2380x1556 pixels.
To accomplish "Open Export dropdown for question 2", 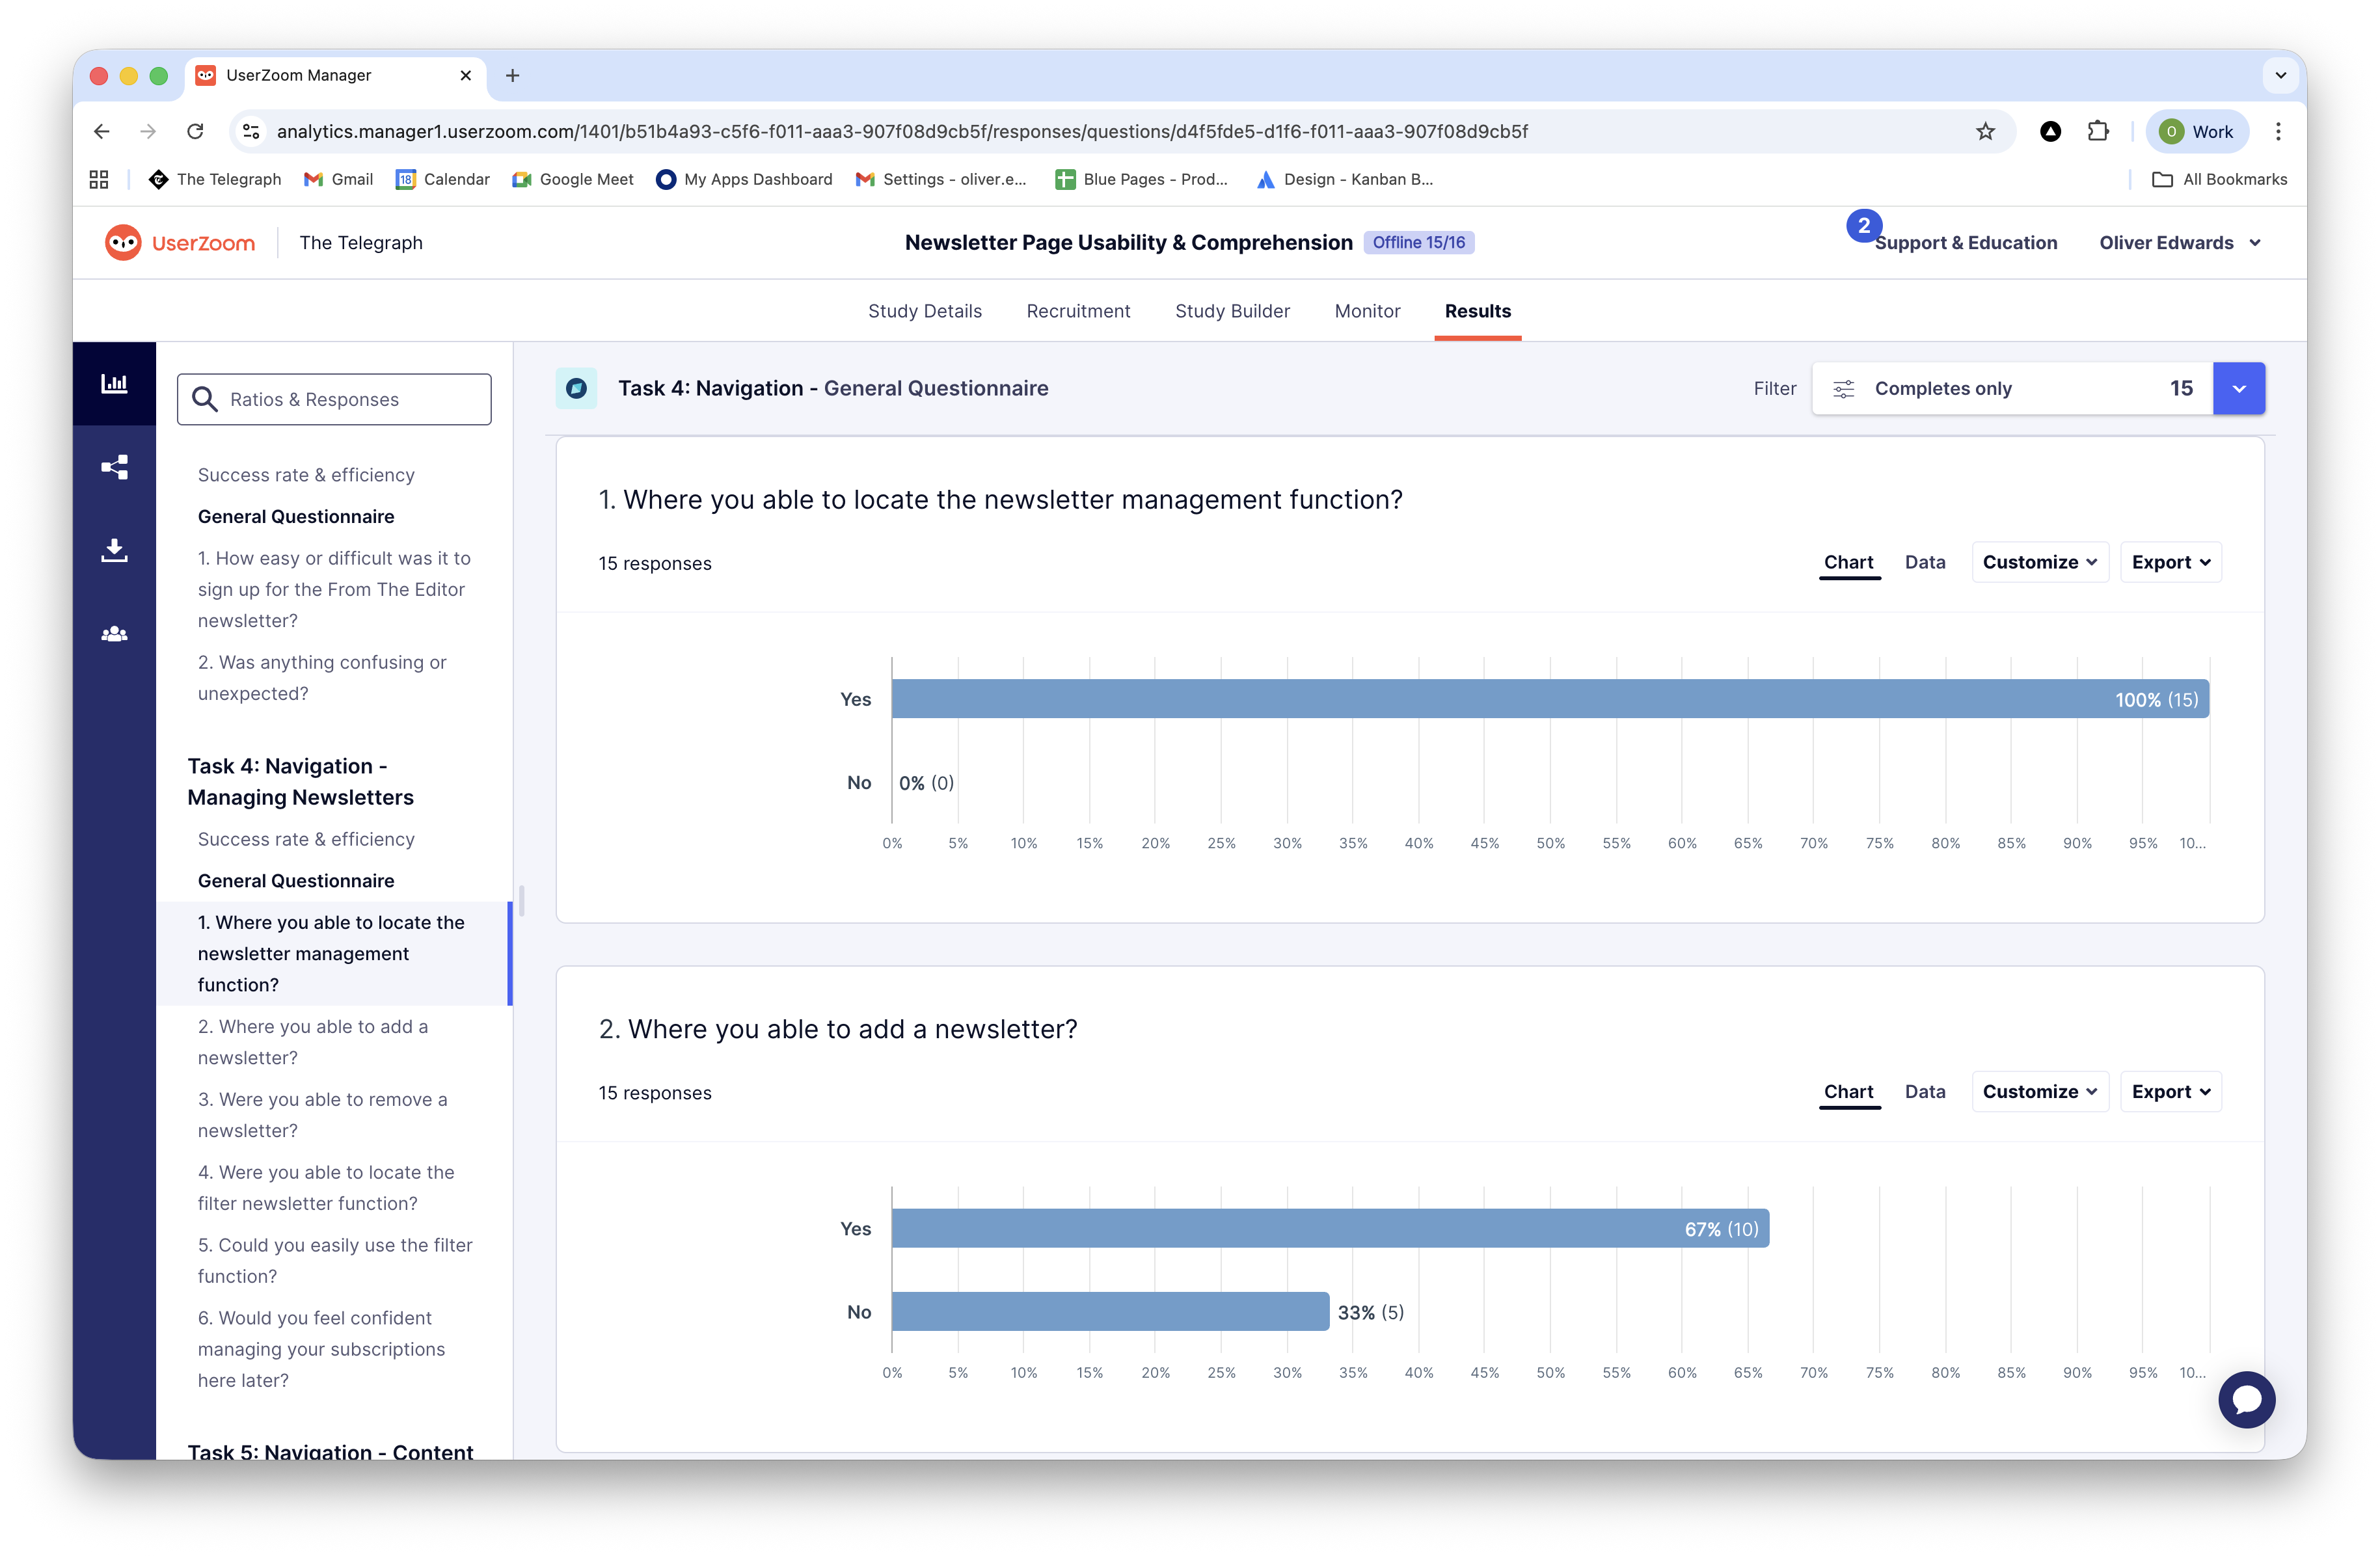I will (x=2170, y=1092).
